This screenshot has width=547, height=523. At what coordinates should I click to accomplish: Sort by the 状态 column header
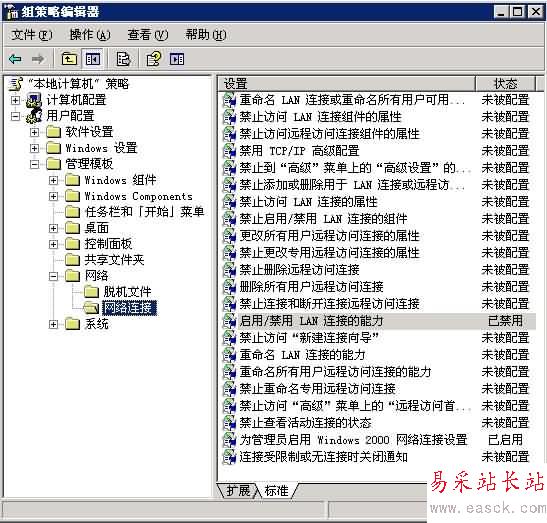coord(505,83)
